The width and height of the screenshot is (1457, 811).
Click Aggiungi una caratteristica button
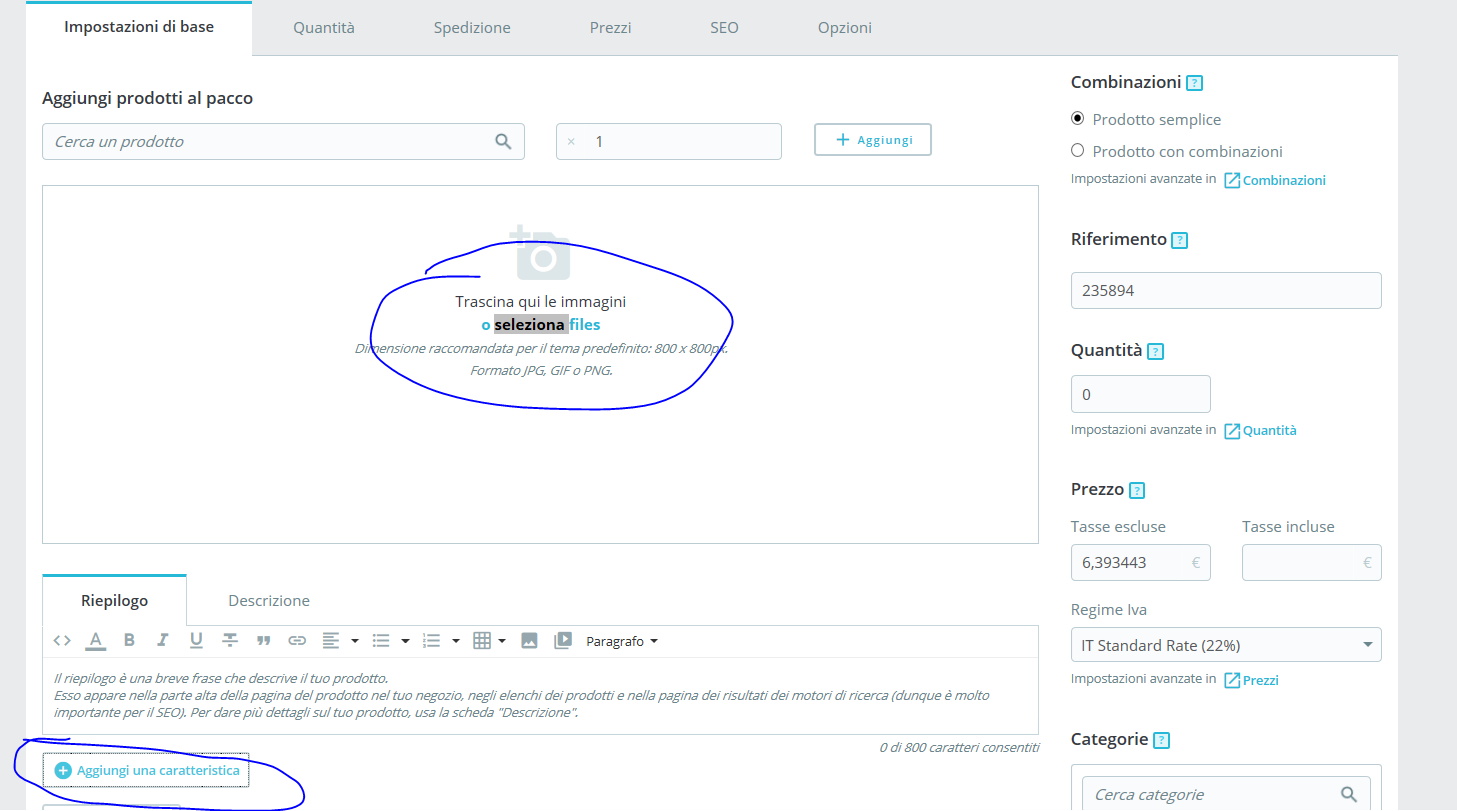tap(147, 771)
